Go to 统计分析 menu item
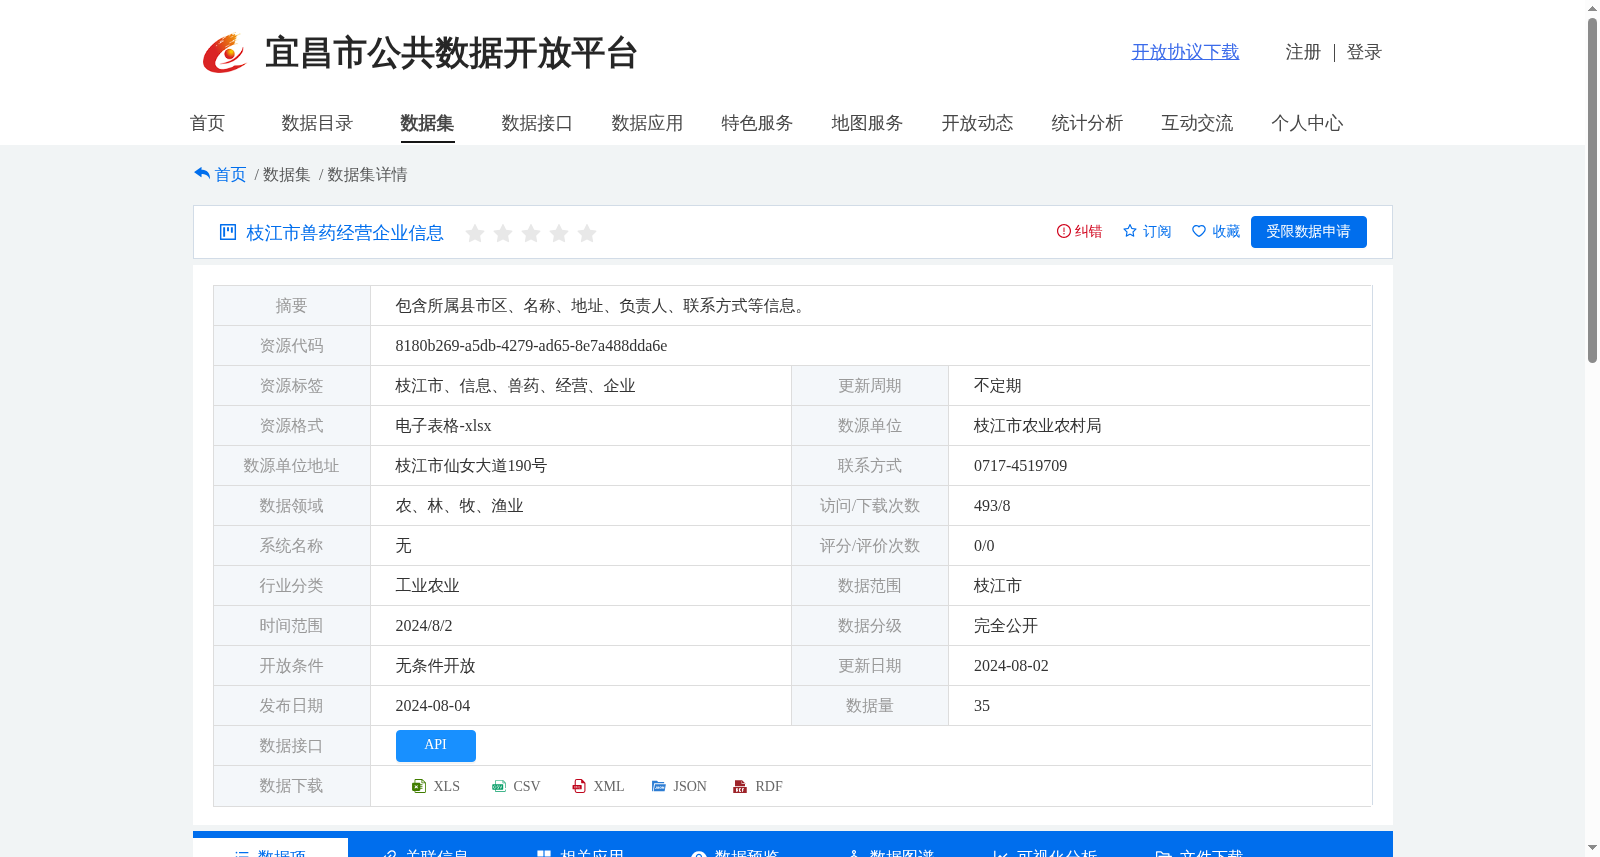 coord(1087,123)
